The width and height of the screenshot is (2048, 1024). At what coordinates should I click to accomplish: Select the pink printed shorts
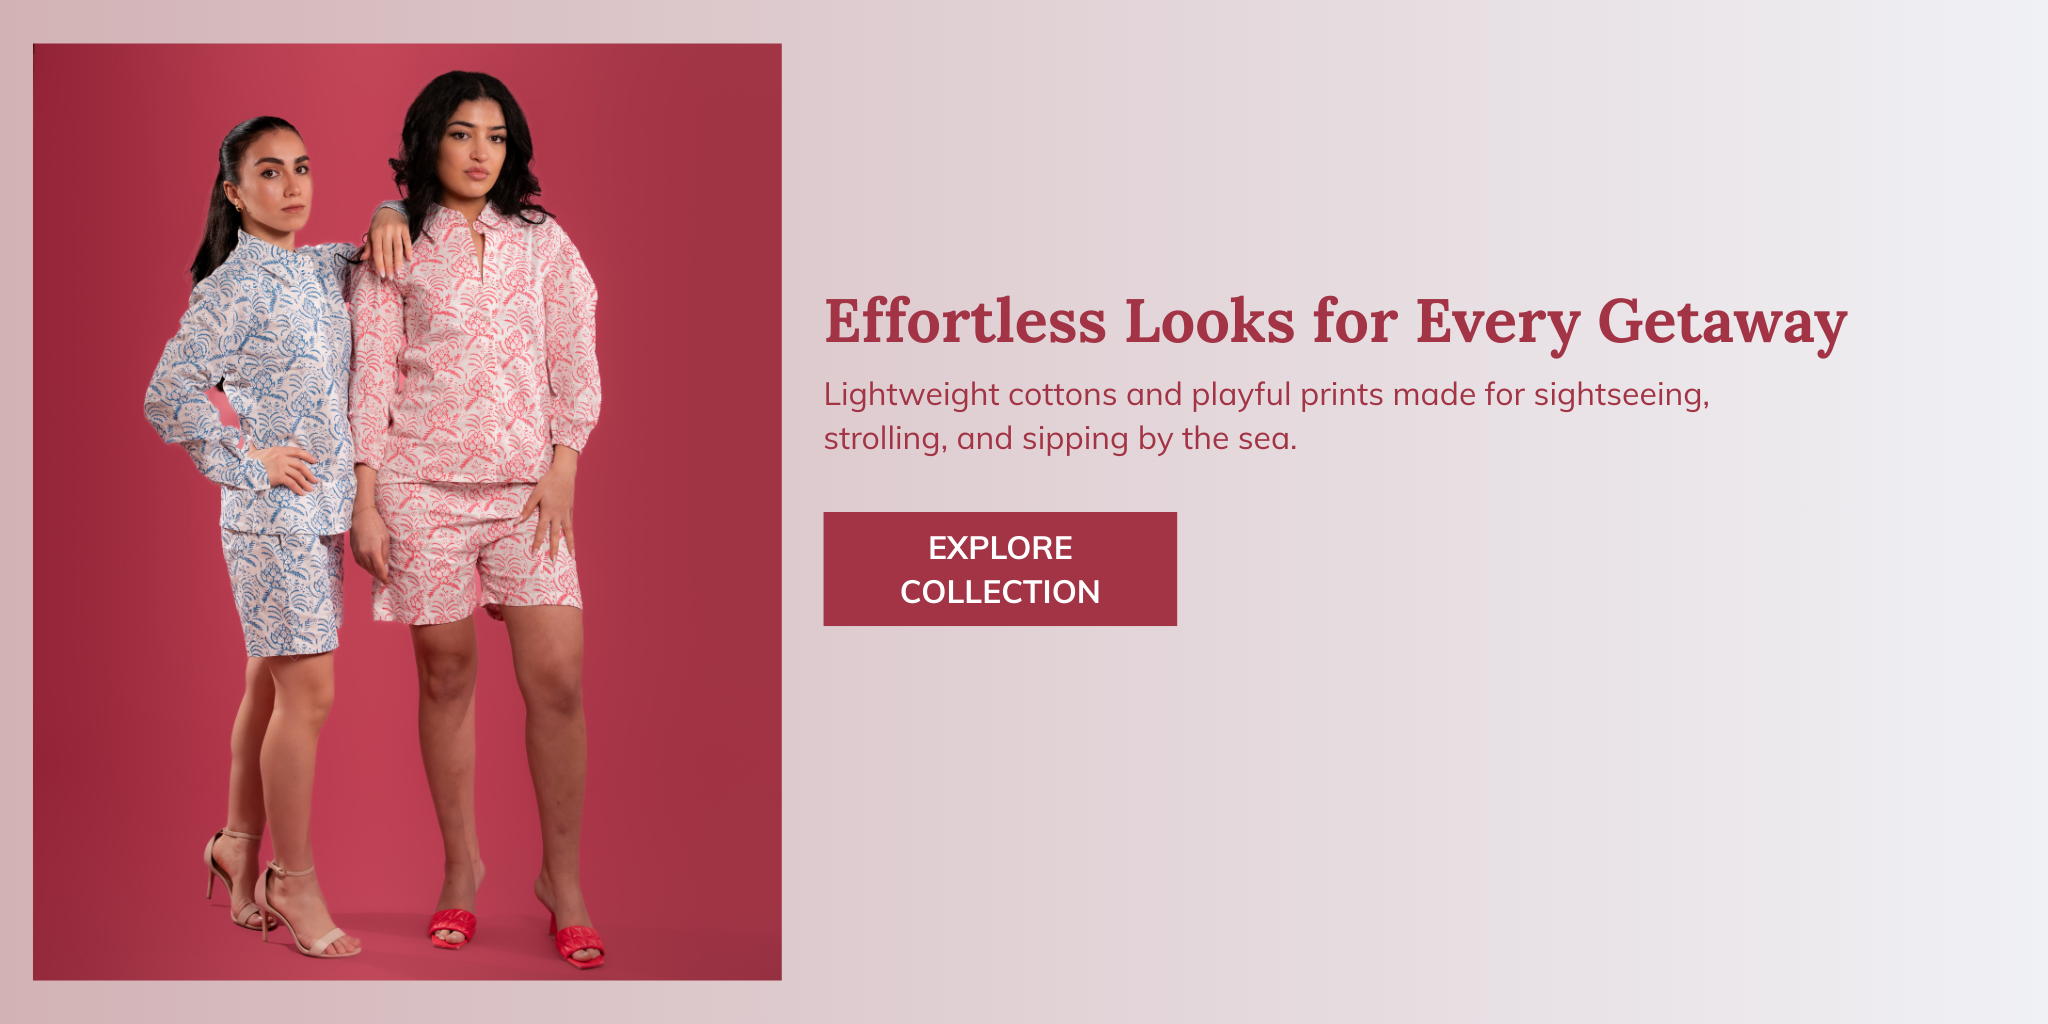(475, 550)
